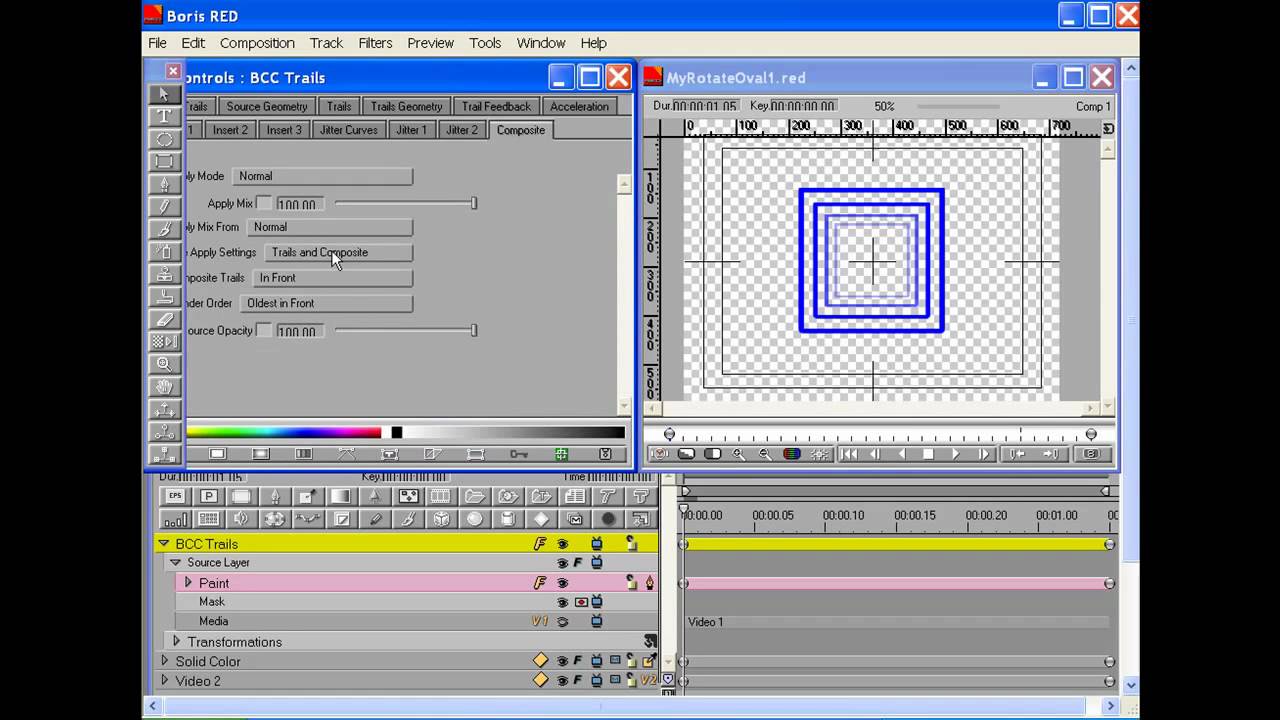Choose the rectangle shape tool
This screenshot has width=1280, height=720.
(x=164, y=161)
